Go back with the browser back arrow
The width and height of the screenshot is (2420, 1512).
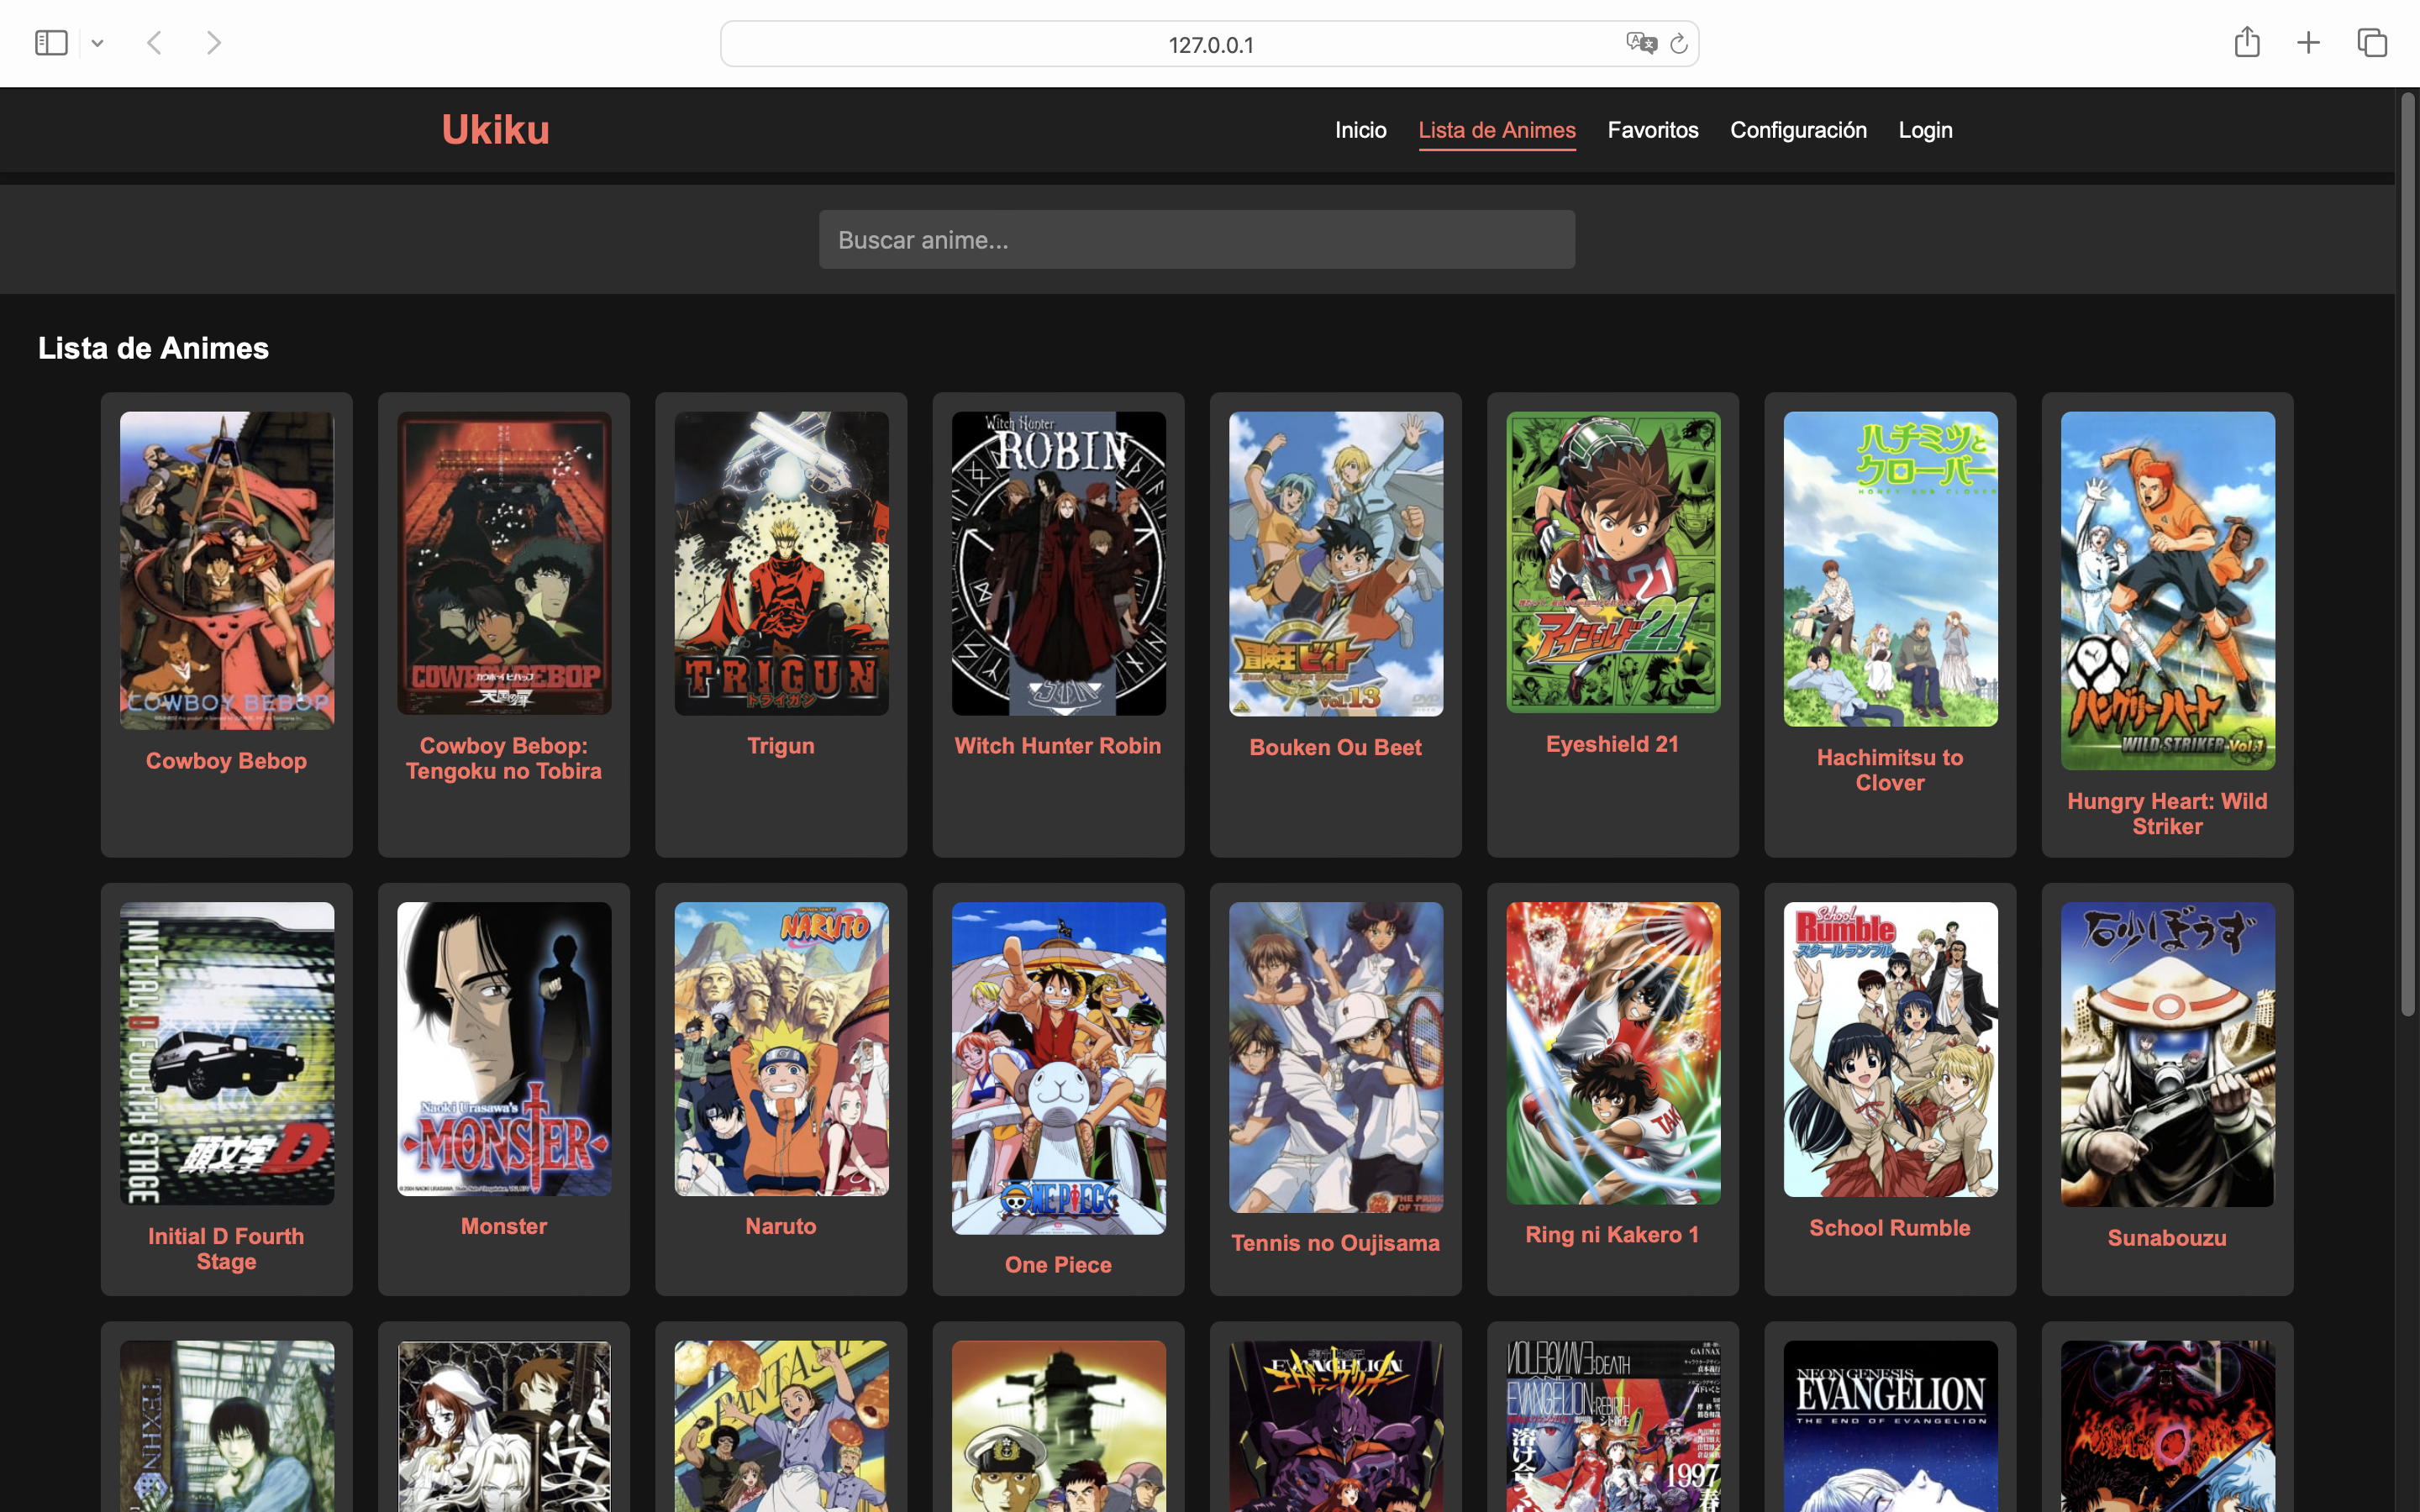154,43
